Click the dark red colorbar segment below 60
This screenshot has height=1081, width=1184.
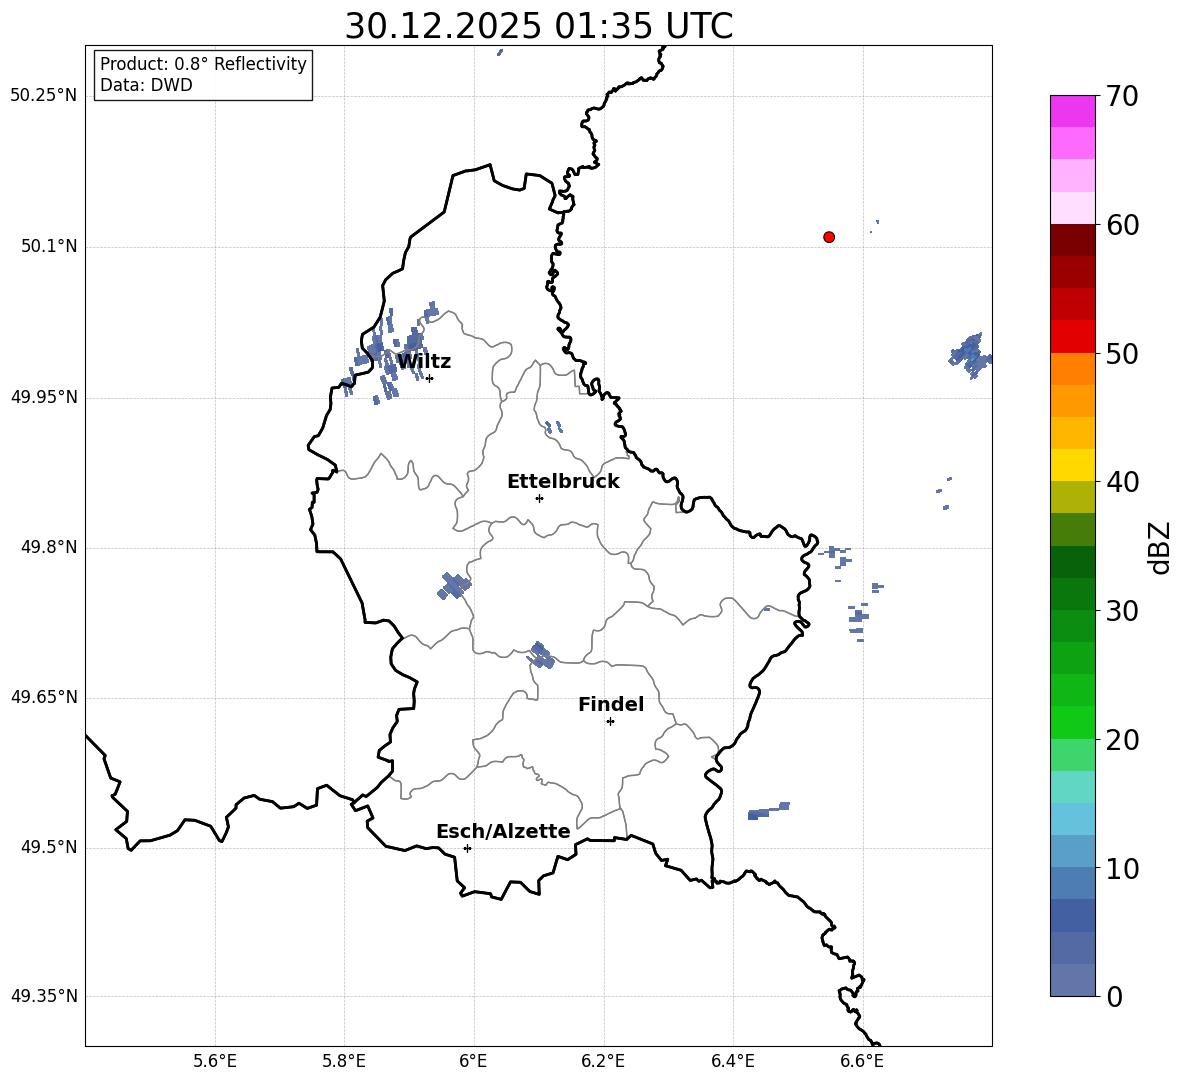(1072, 240)
